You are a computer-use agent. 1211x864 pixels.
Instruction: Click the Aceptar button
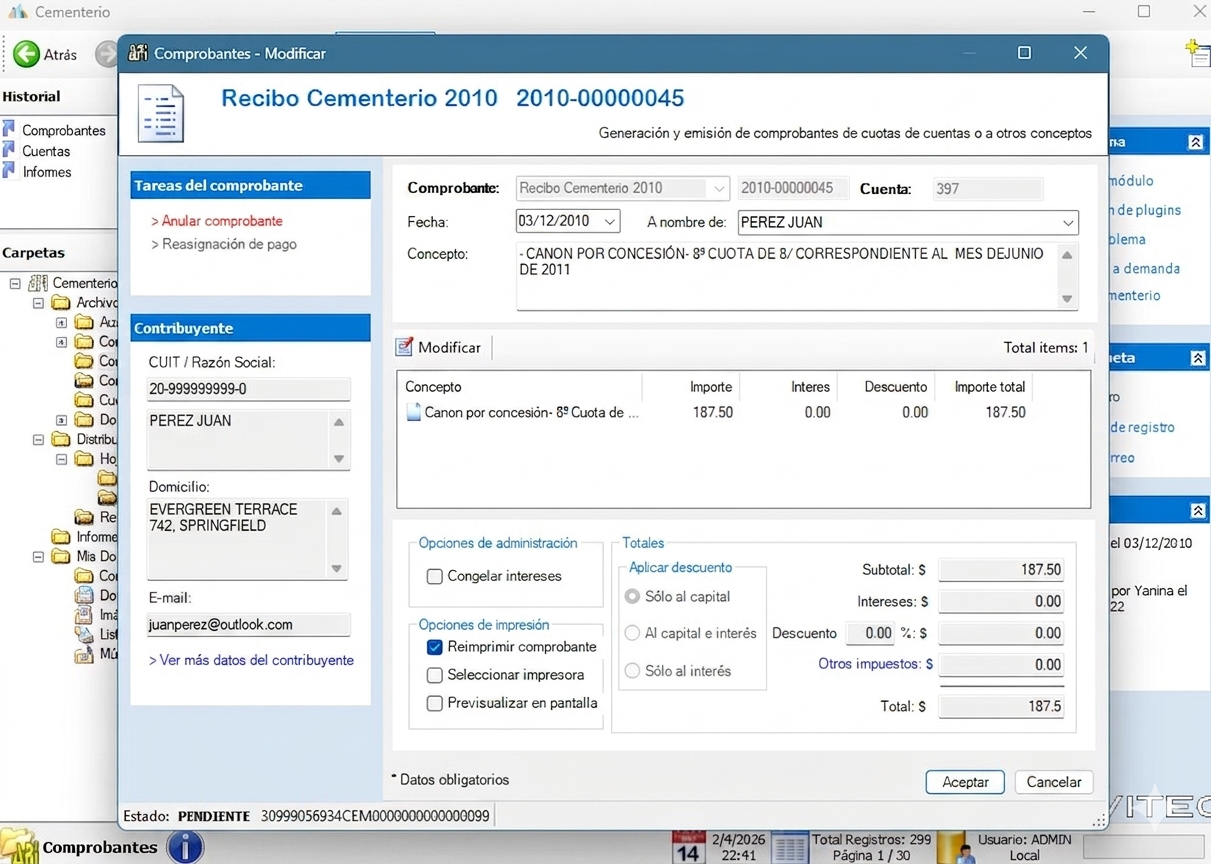tap(965, 782)
